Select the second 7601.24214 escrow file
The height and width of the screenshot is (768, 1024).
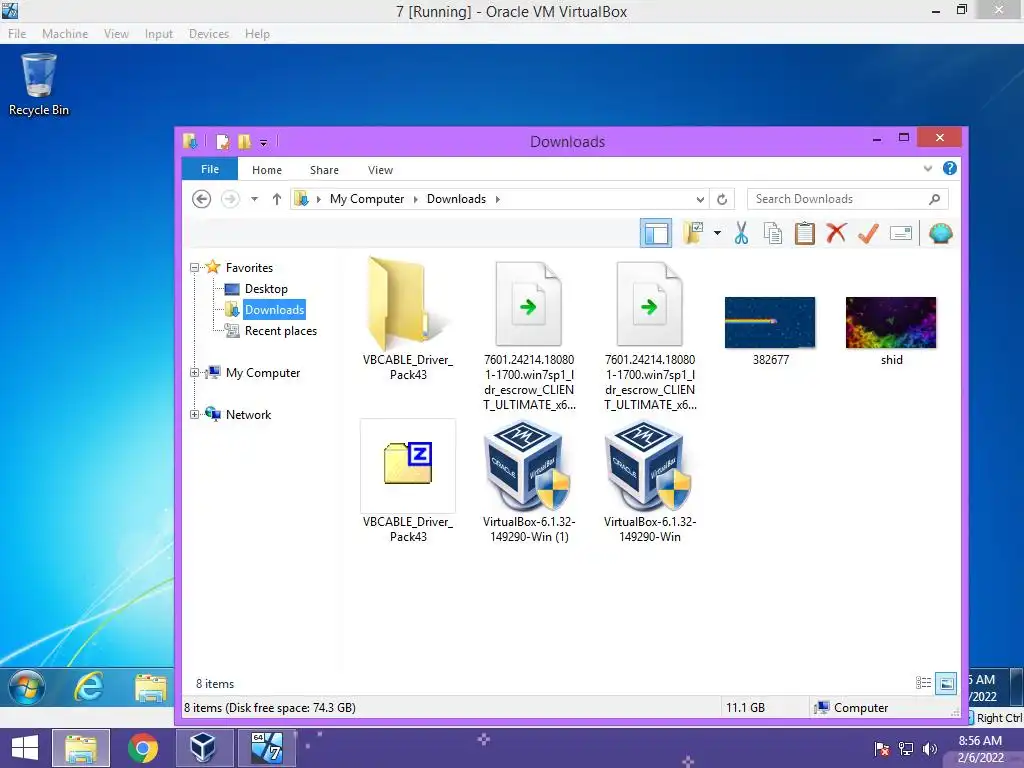[x=650, y=335]
